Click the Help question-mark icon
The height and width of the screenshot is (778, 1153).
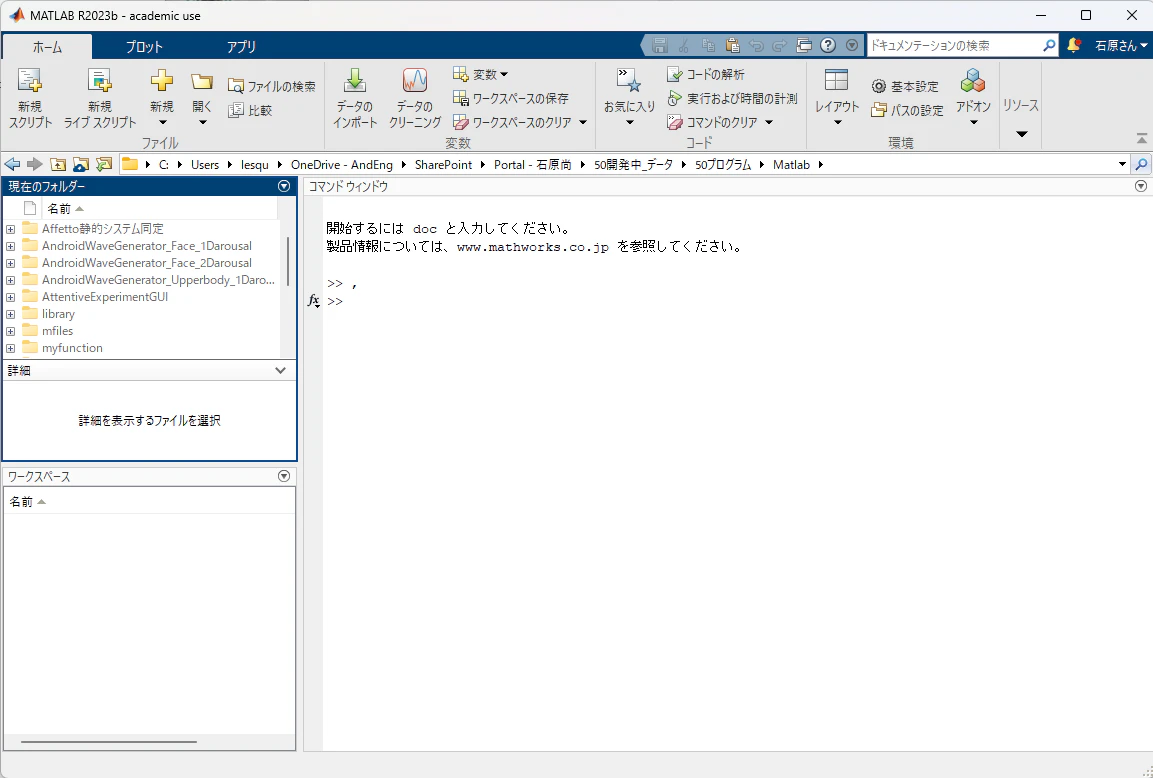[828, 45]
